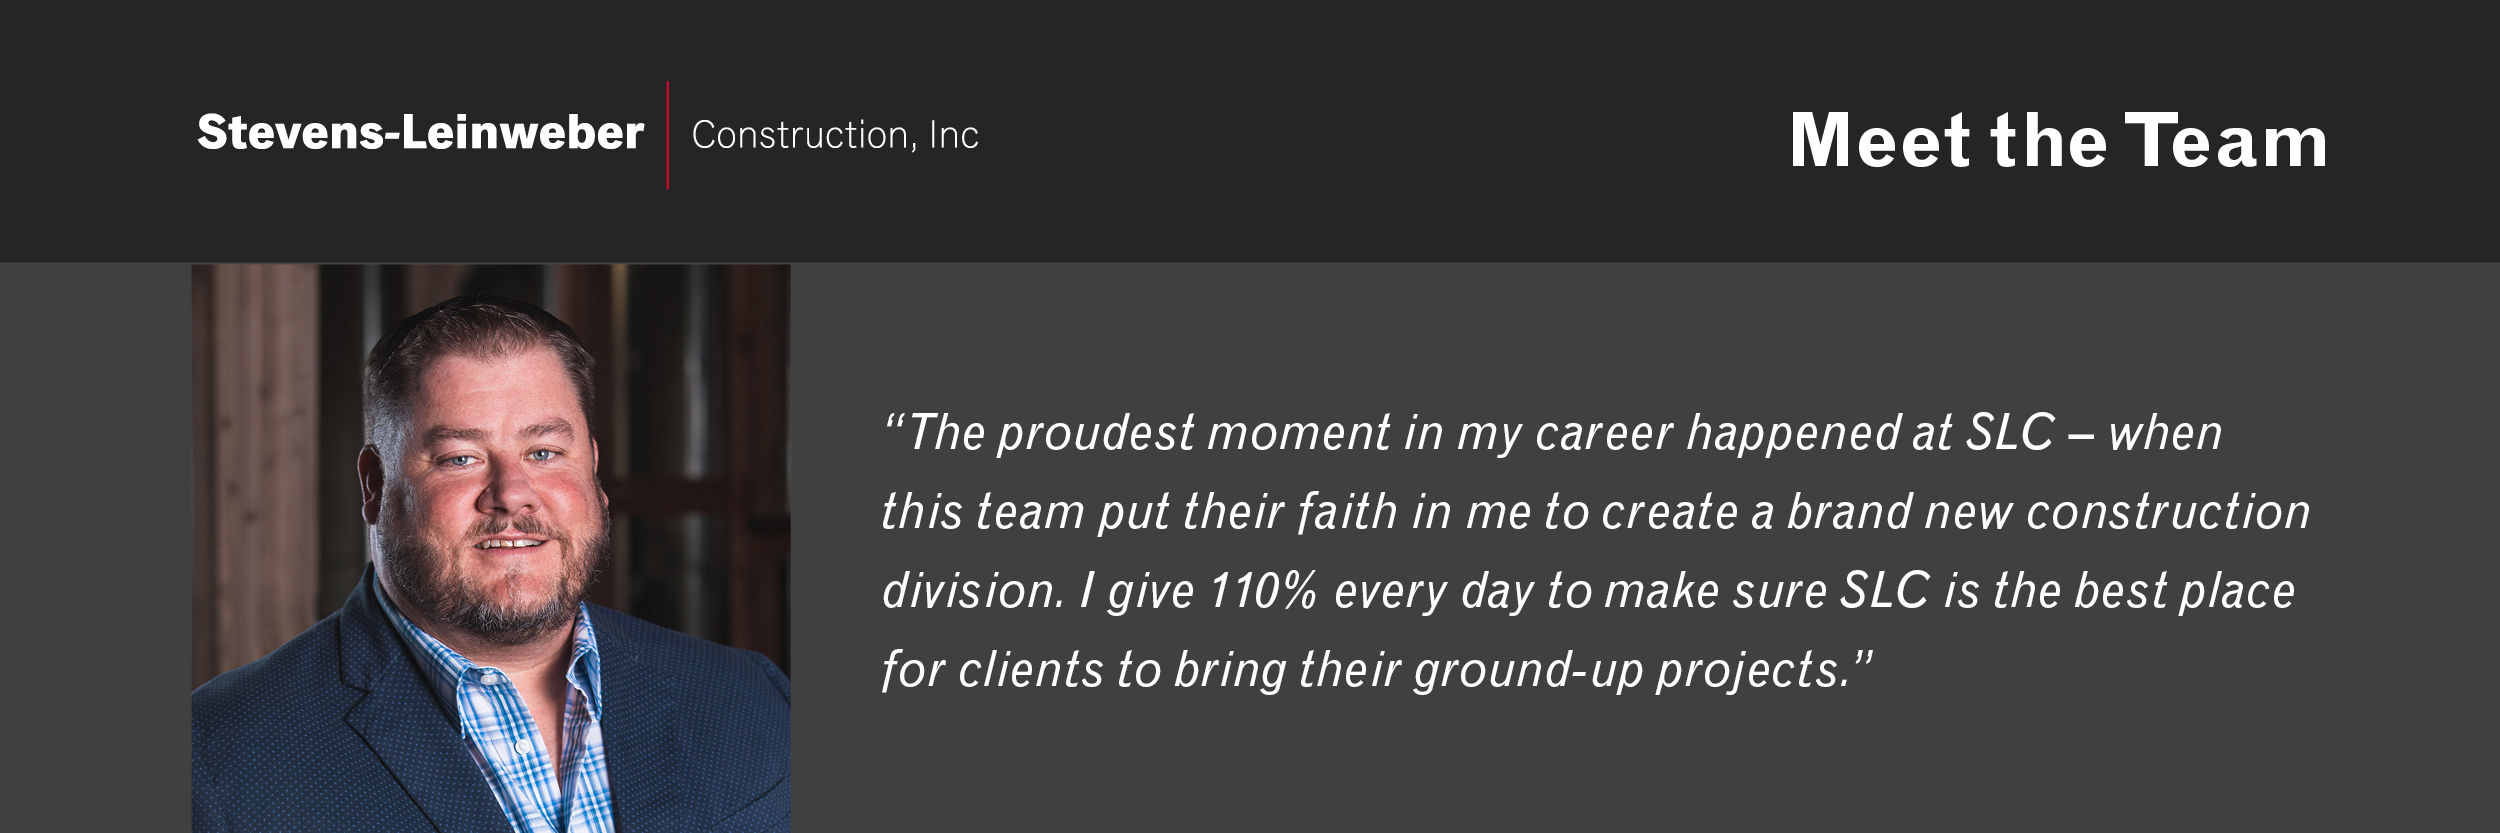Click the quote line starting "this team put"
Viewport: 2500px width, 833px height.
click(1596, 513)
